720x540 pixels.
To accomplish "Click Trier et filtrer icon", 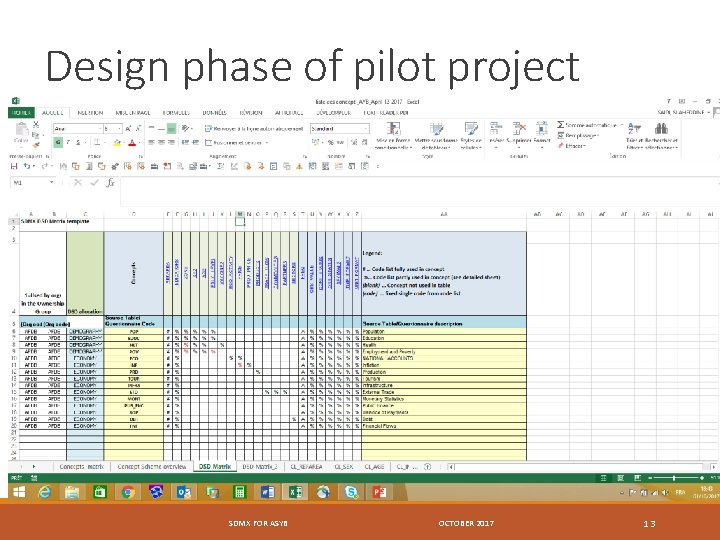I will [634, 129].
